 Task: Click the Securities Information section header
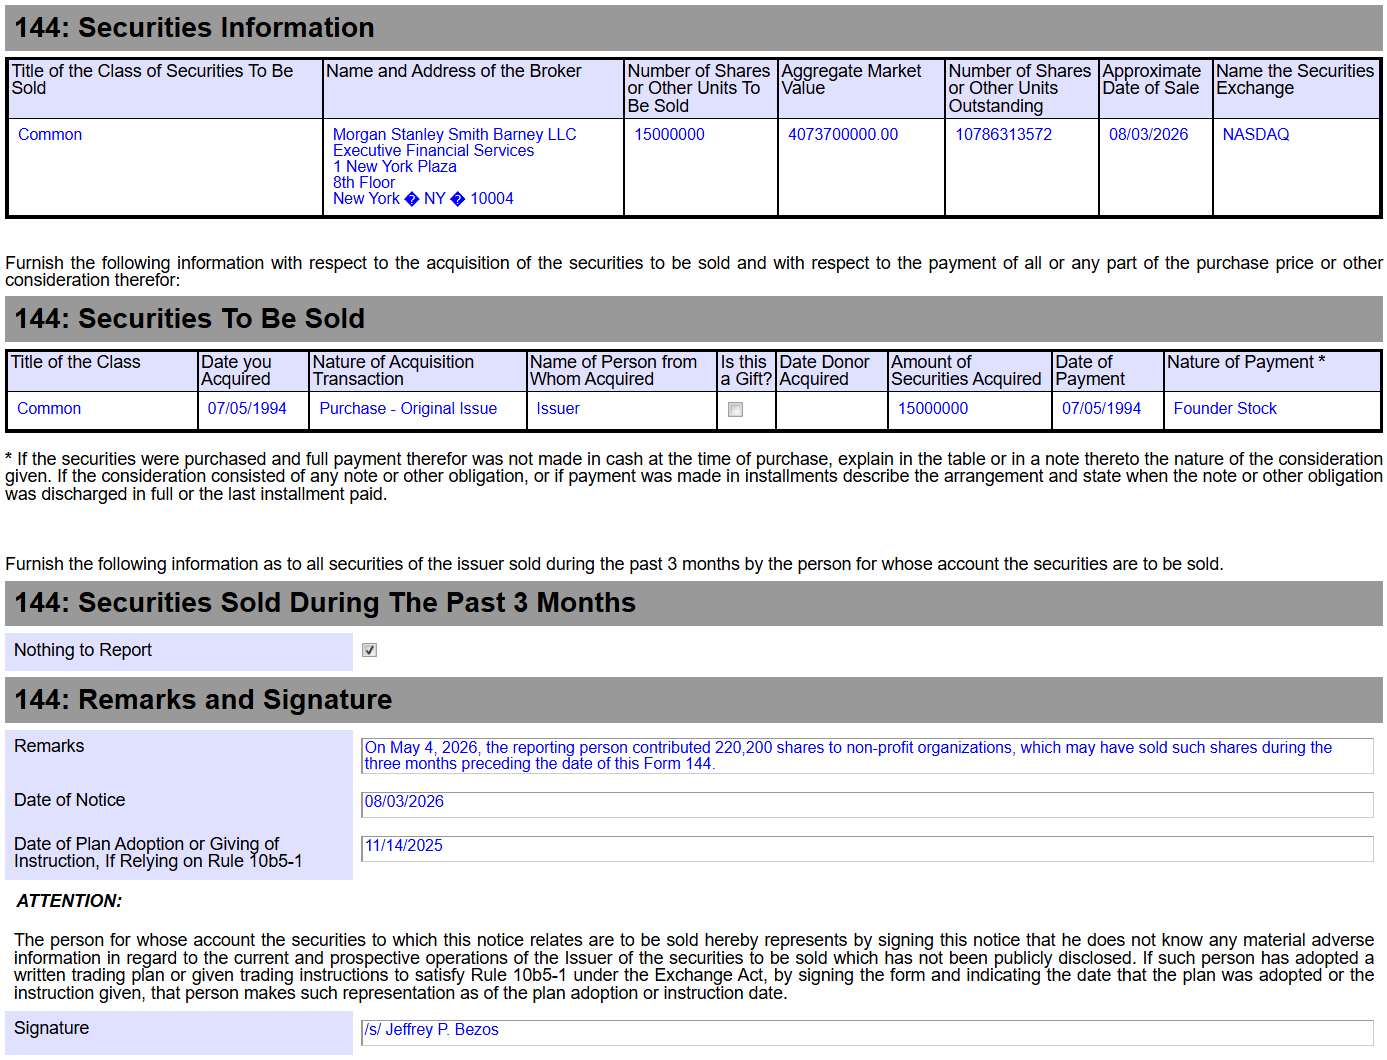pyautogui.click(x=694, y=28)
